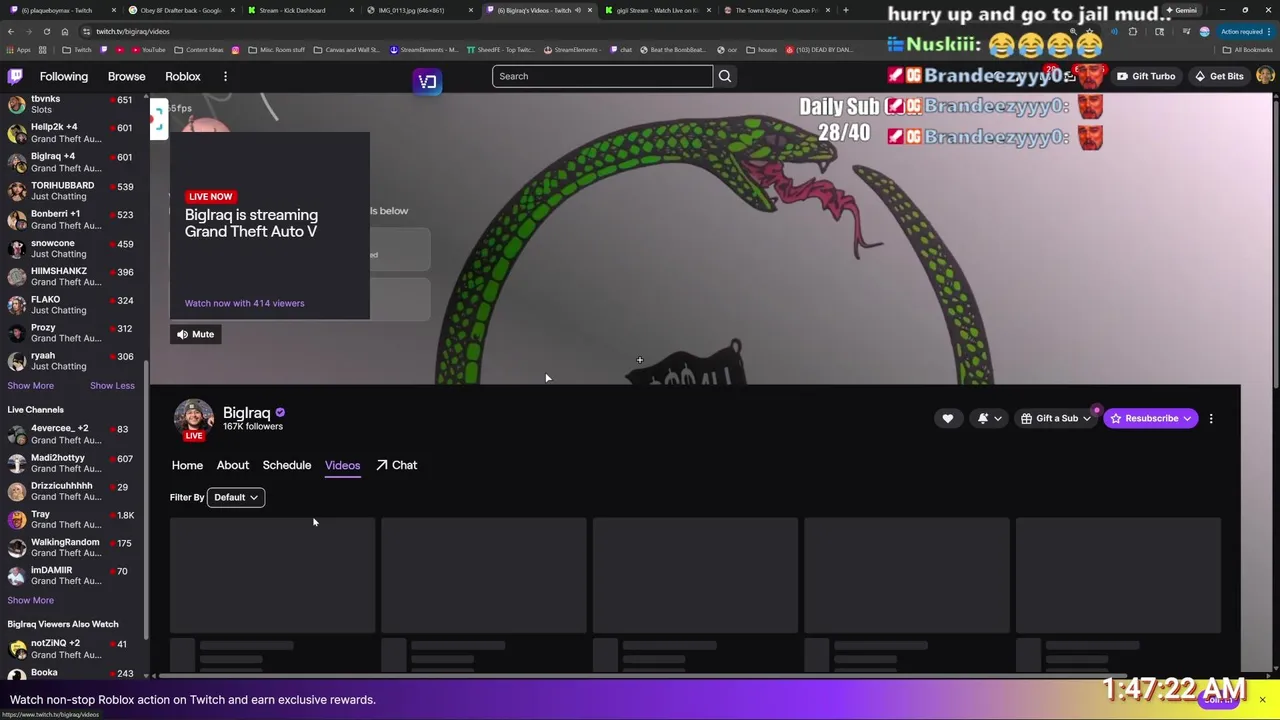Switch to the Stream - Kick Dashboard tab
Viewport: 1280px width, 720px height.
[299, 10]
